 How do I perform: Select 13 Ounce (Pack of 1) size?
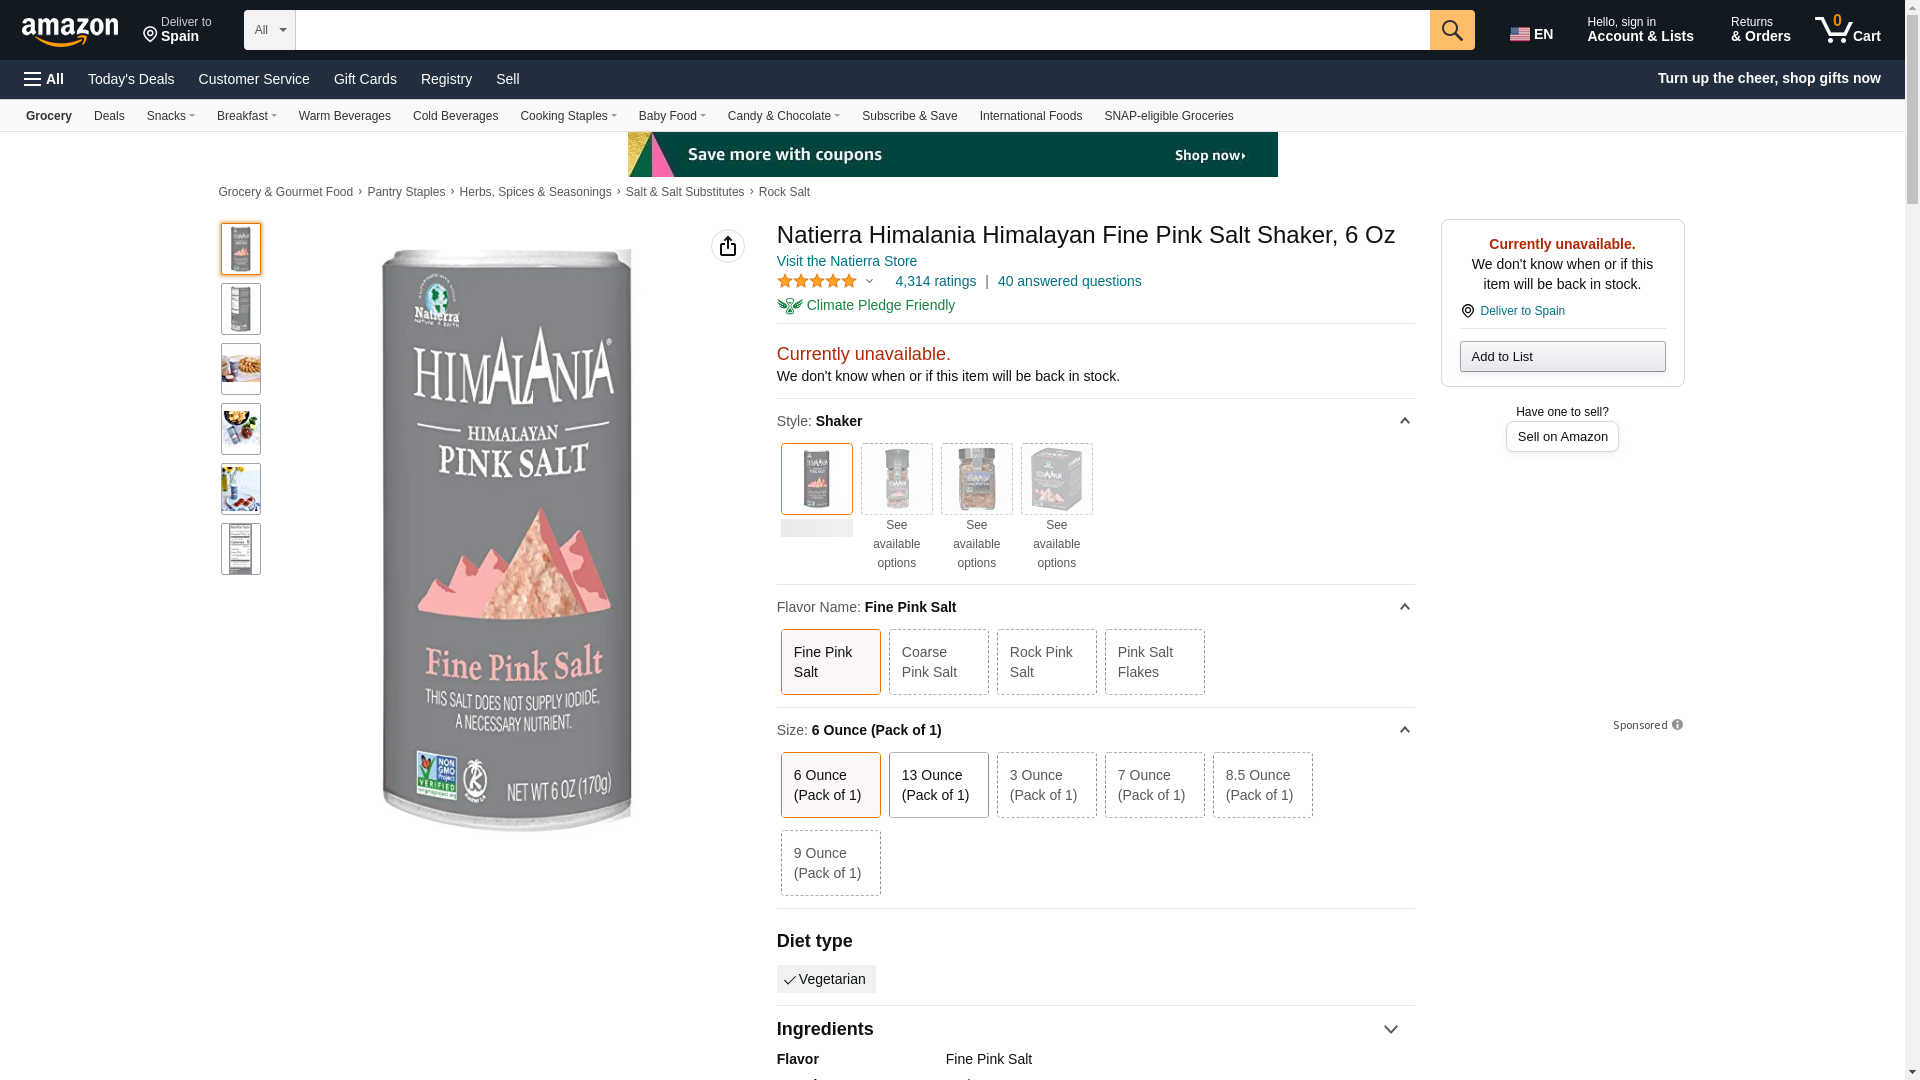point(938,785)
